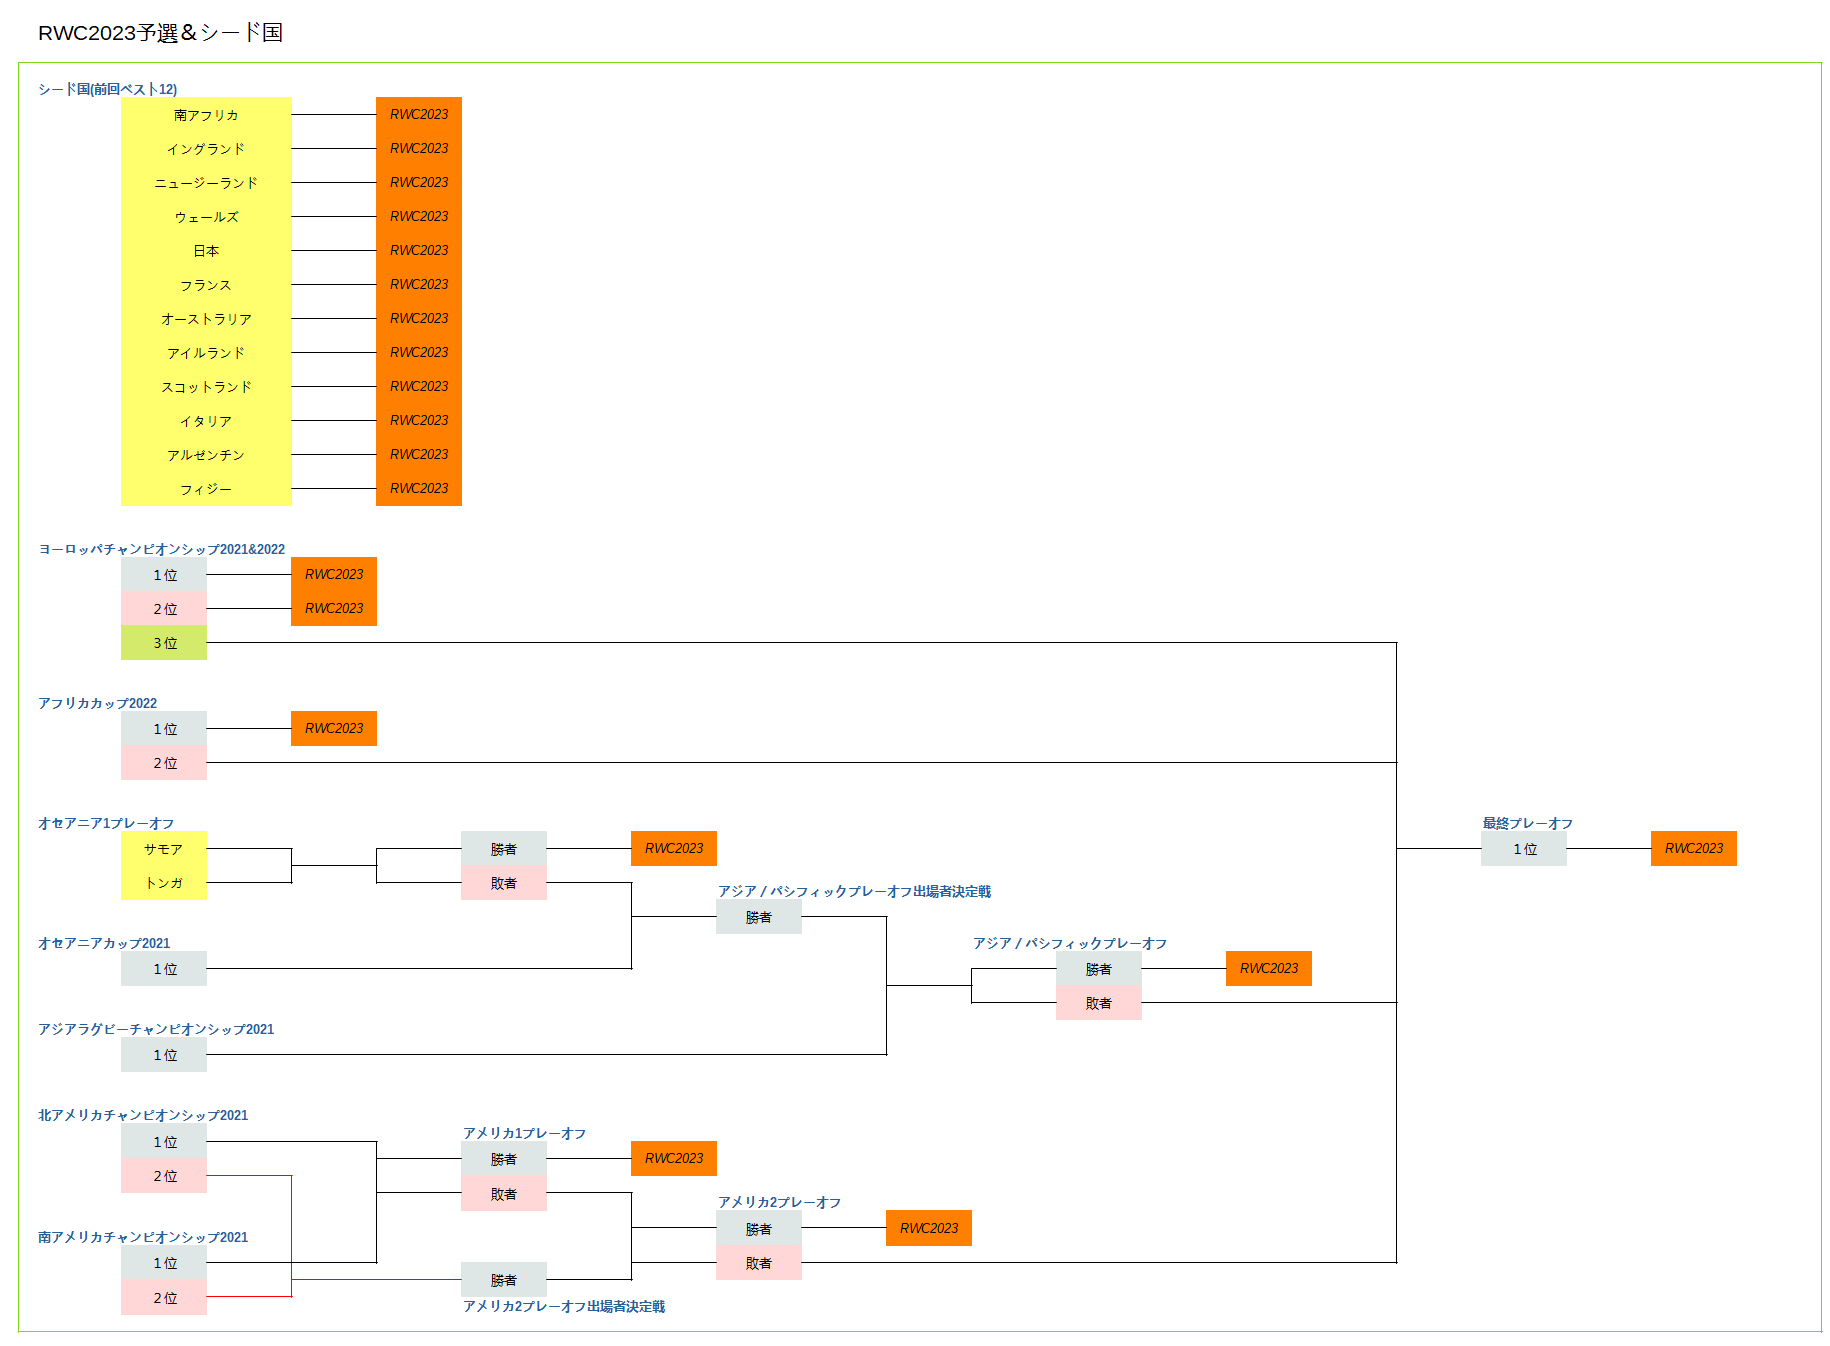The width and height of the screenshot is (1830, 1346).
Task: Click 敗者 cell of オセアニア1プレーオフ
Action: point(504,882)
